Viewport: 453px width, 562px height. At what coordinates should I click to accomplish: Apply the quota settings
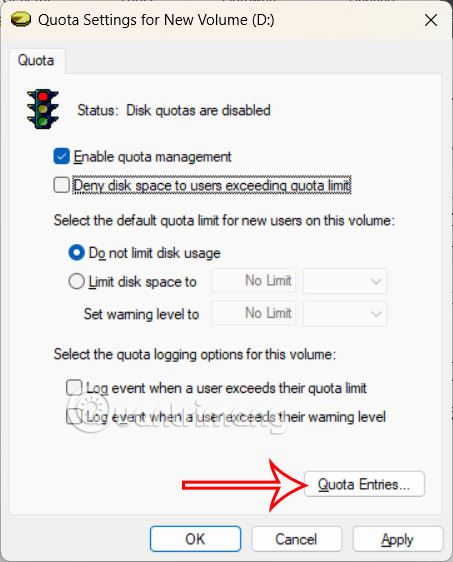(x=398, y=539)
